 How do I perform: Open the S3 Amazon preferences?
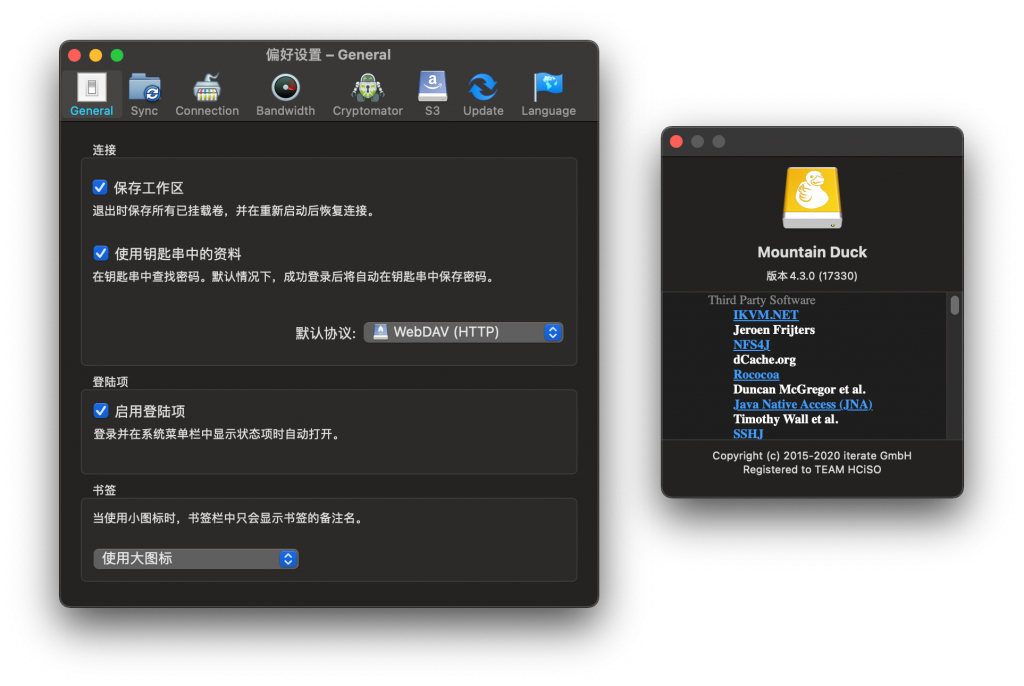coord(432,94)
